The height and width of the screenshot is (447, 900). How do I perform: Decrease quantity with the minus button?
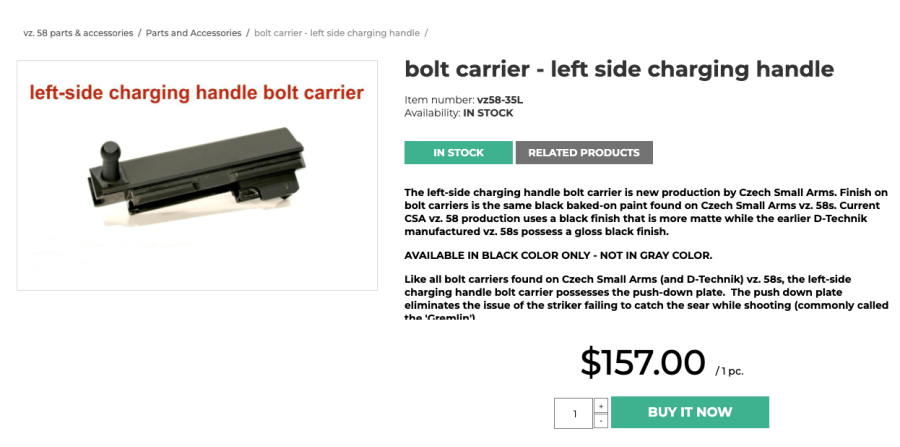tap(600, 420)
